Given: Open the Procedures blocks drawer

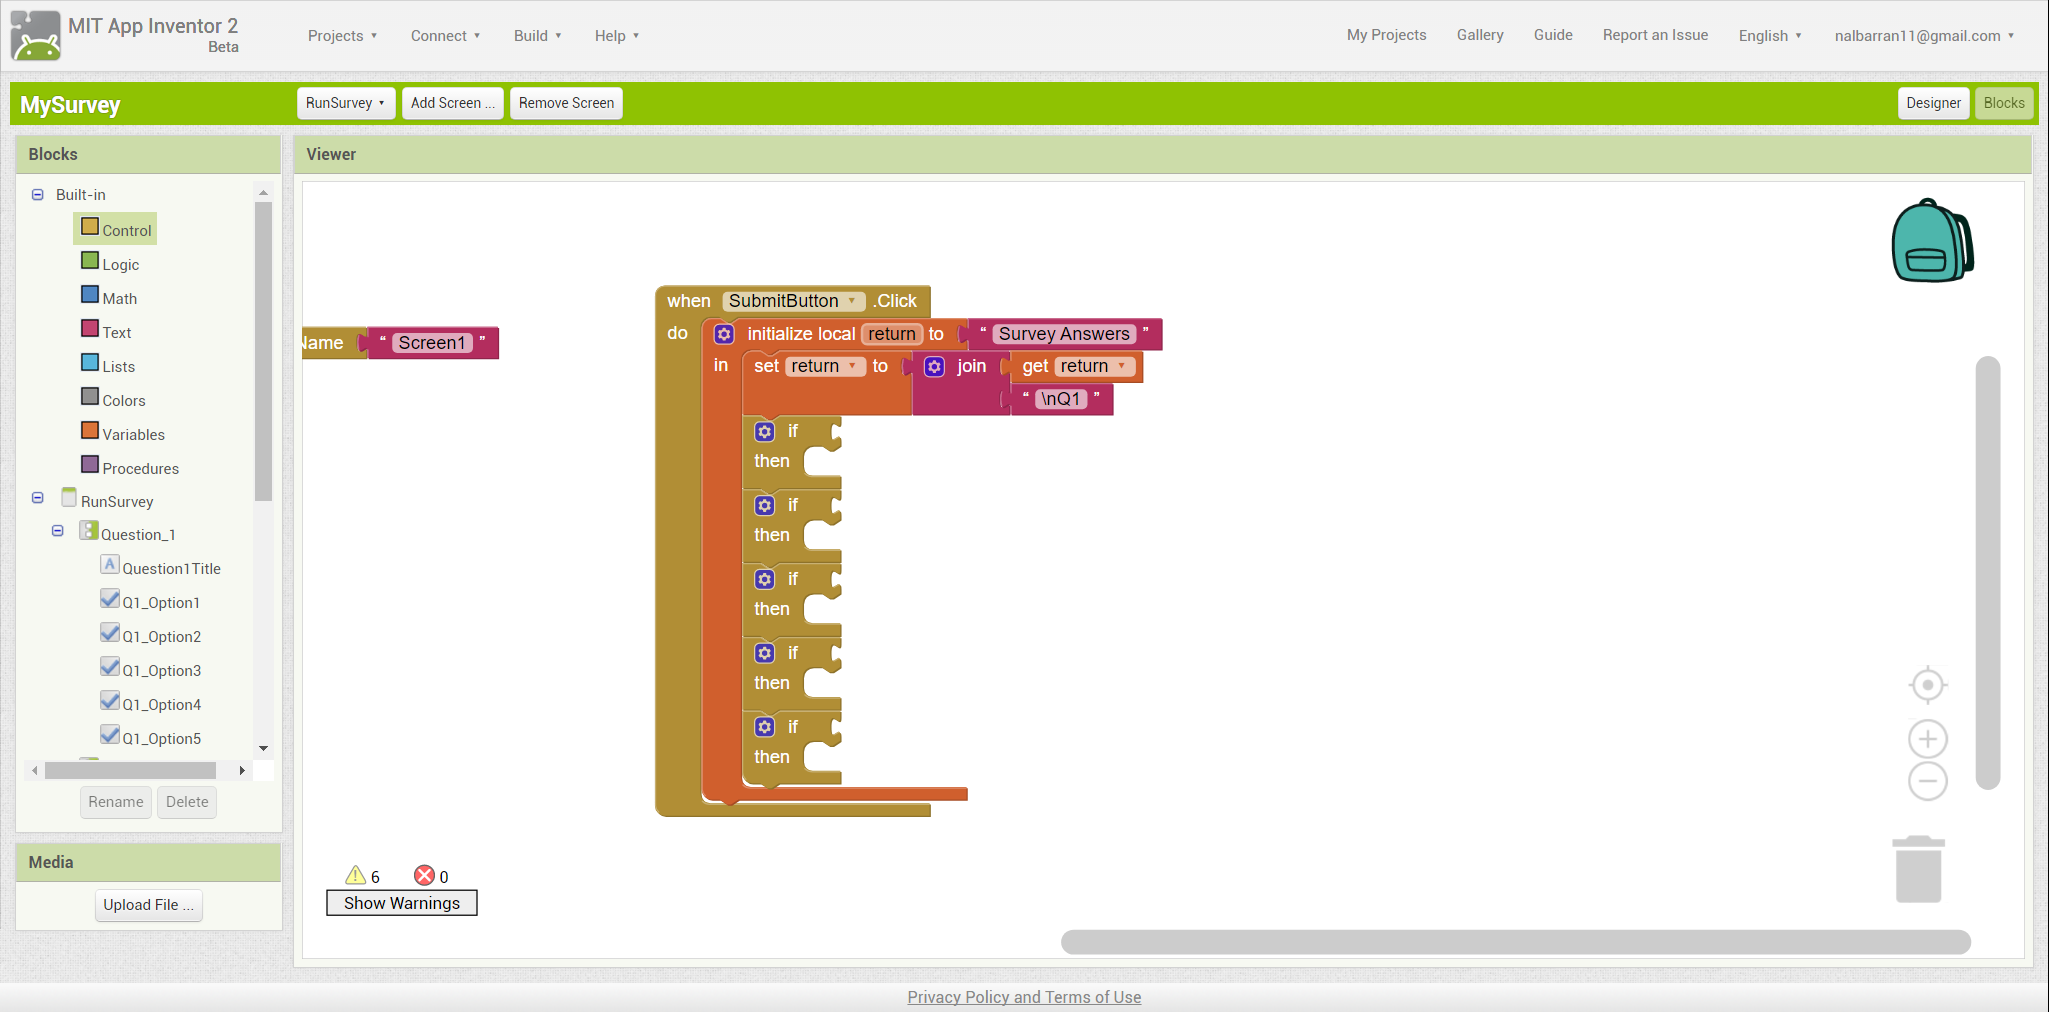Looking at the screenshot, I should tap(130, 467).
